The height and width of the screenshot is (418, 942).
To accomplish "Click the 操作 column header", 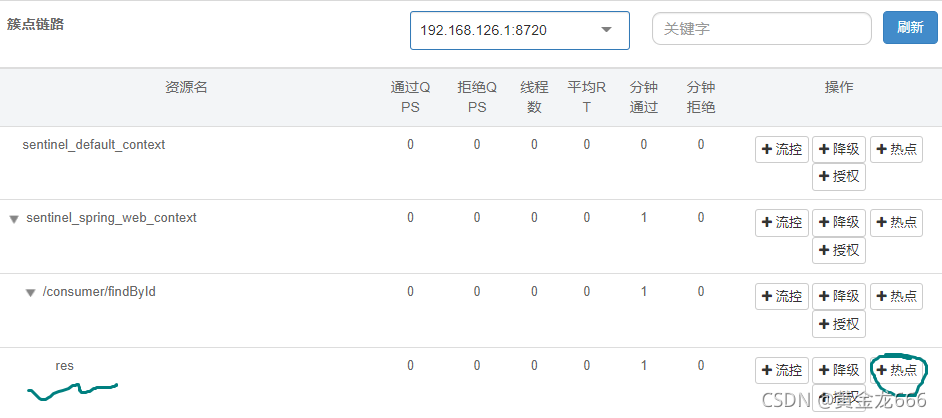I will (x=839, y=88).
